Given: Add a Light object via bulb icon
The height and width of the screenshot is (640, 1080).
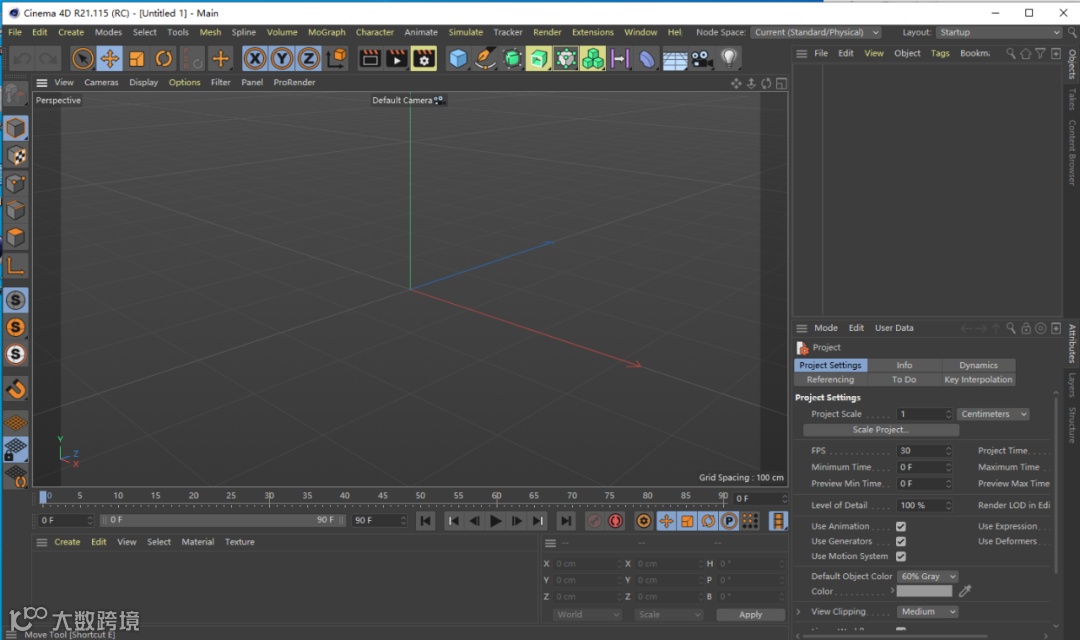Looking at the screenshot, I should pyautogui.click(x=729, y=59).
